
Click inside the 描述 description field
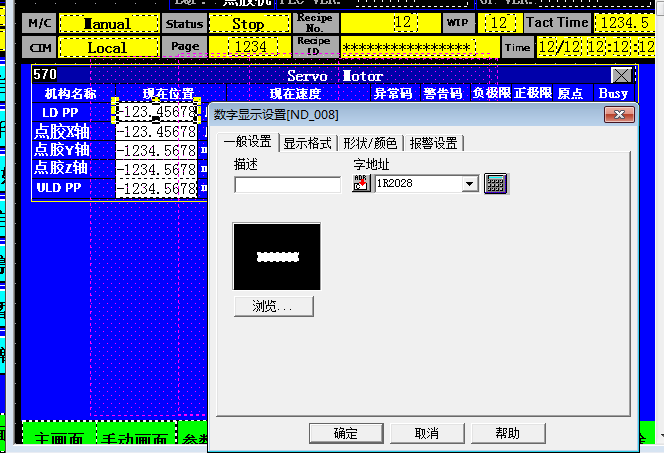point(287,184)
